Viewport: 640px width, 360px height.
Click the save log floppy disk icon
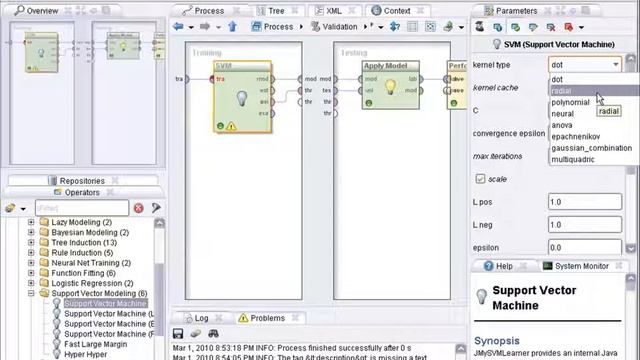(178, 333)
